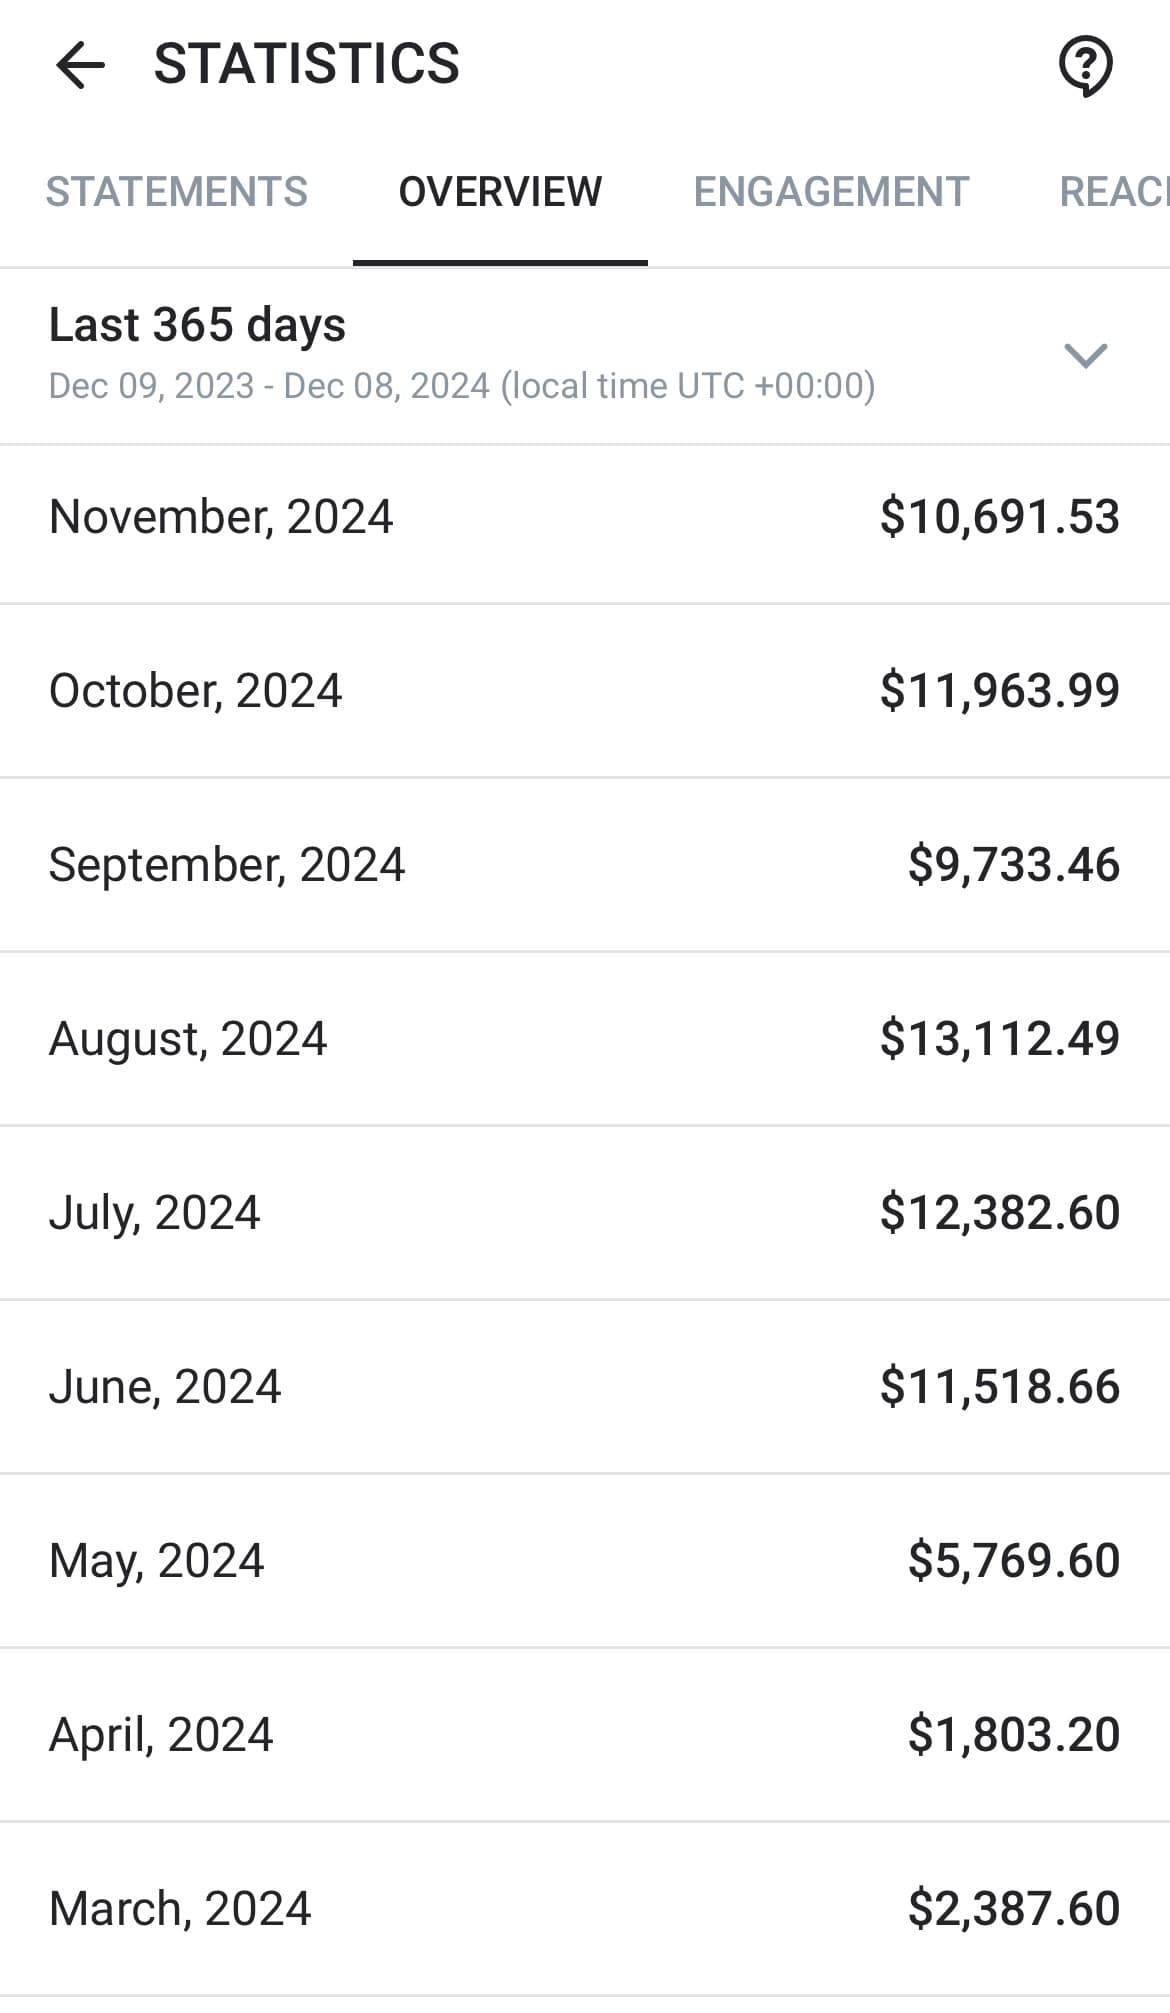
Task: Expand the date range chevron
Action: (1085, 355)
